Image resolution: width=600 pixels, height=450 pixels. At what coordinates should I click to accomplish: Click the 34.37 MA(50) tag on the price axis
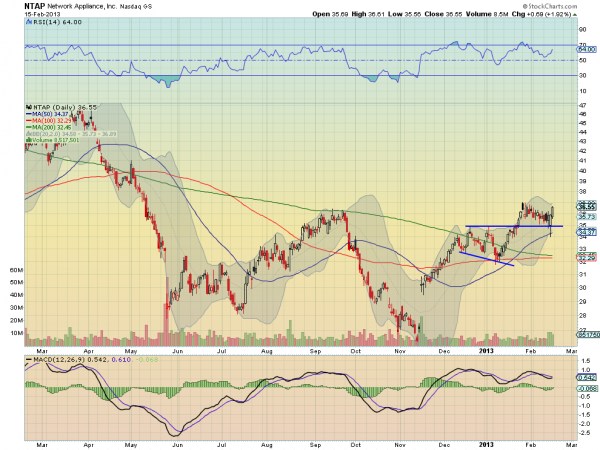587,232
